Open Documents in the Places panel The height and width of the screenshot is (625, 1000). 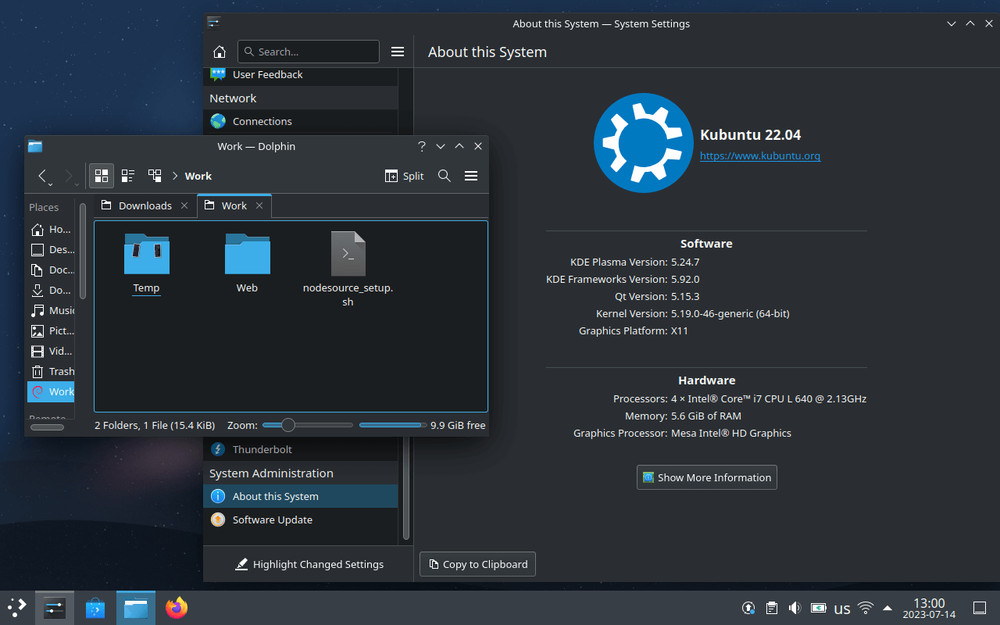tap(52, 270)
